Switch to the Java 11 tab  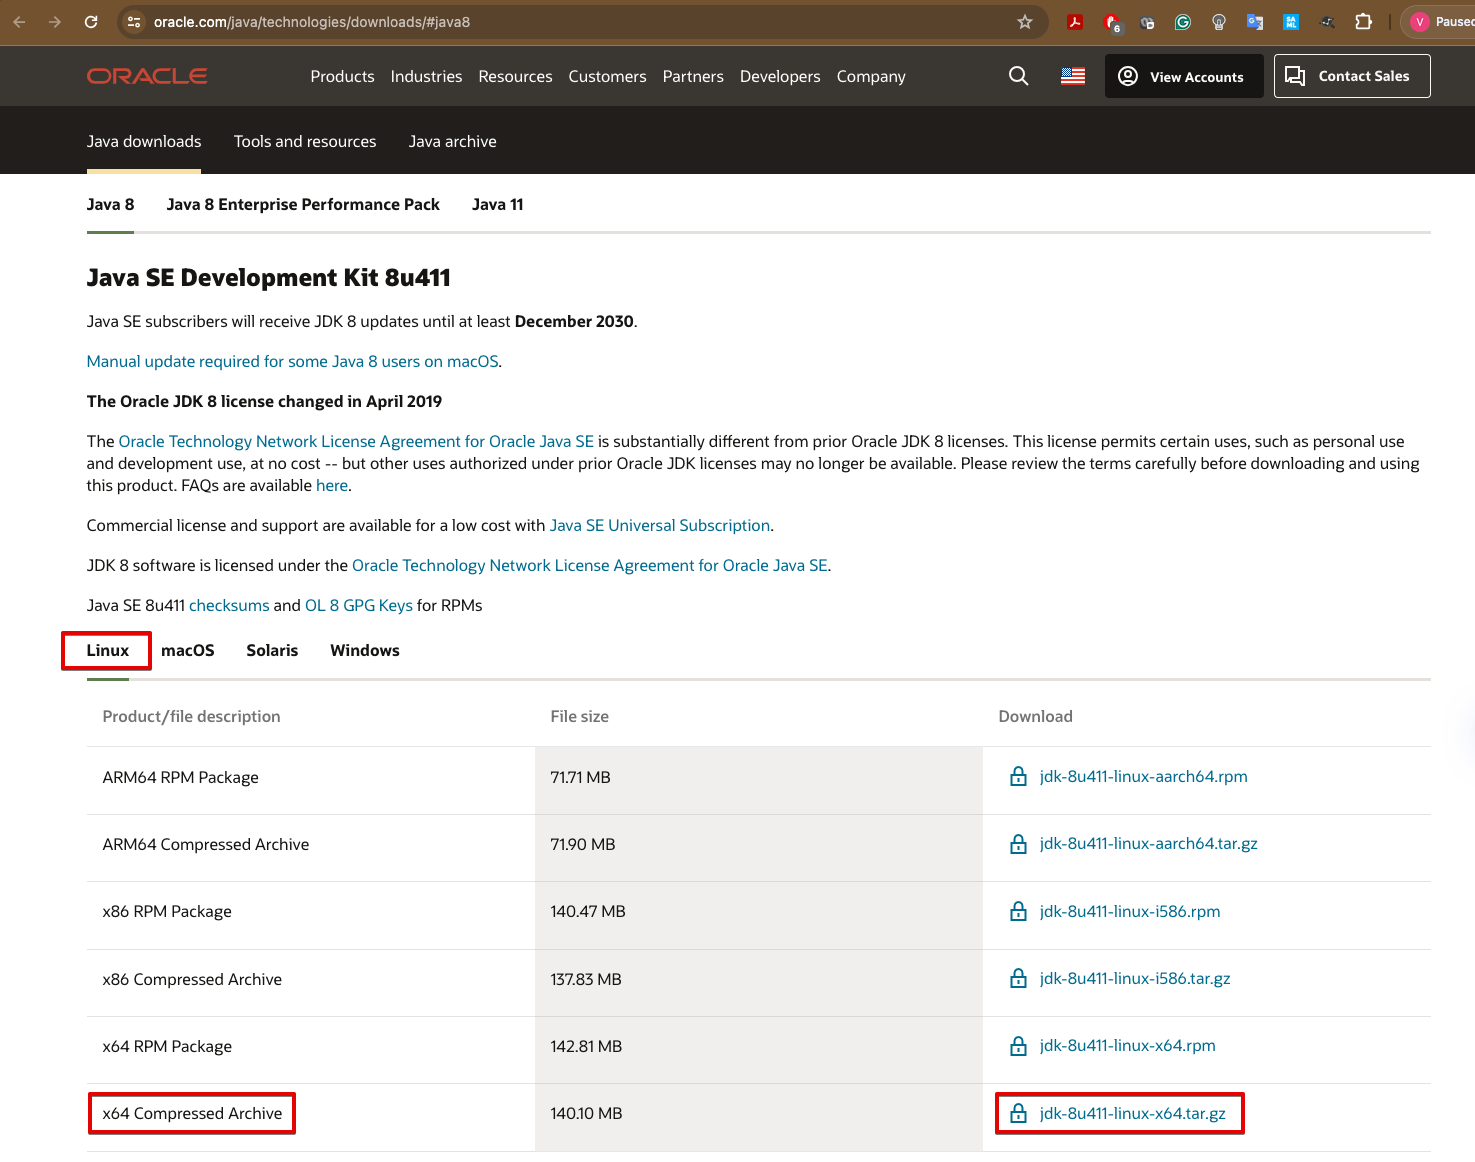point(497,204)
